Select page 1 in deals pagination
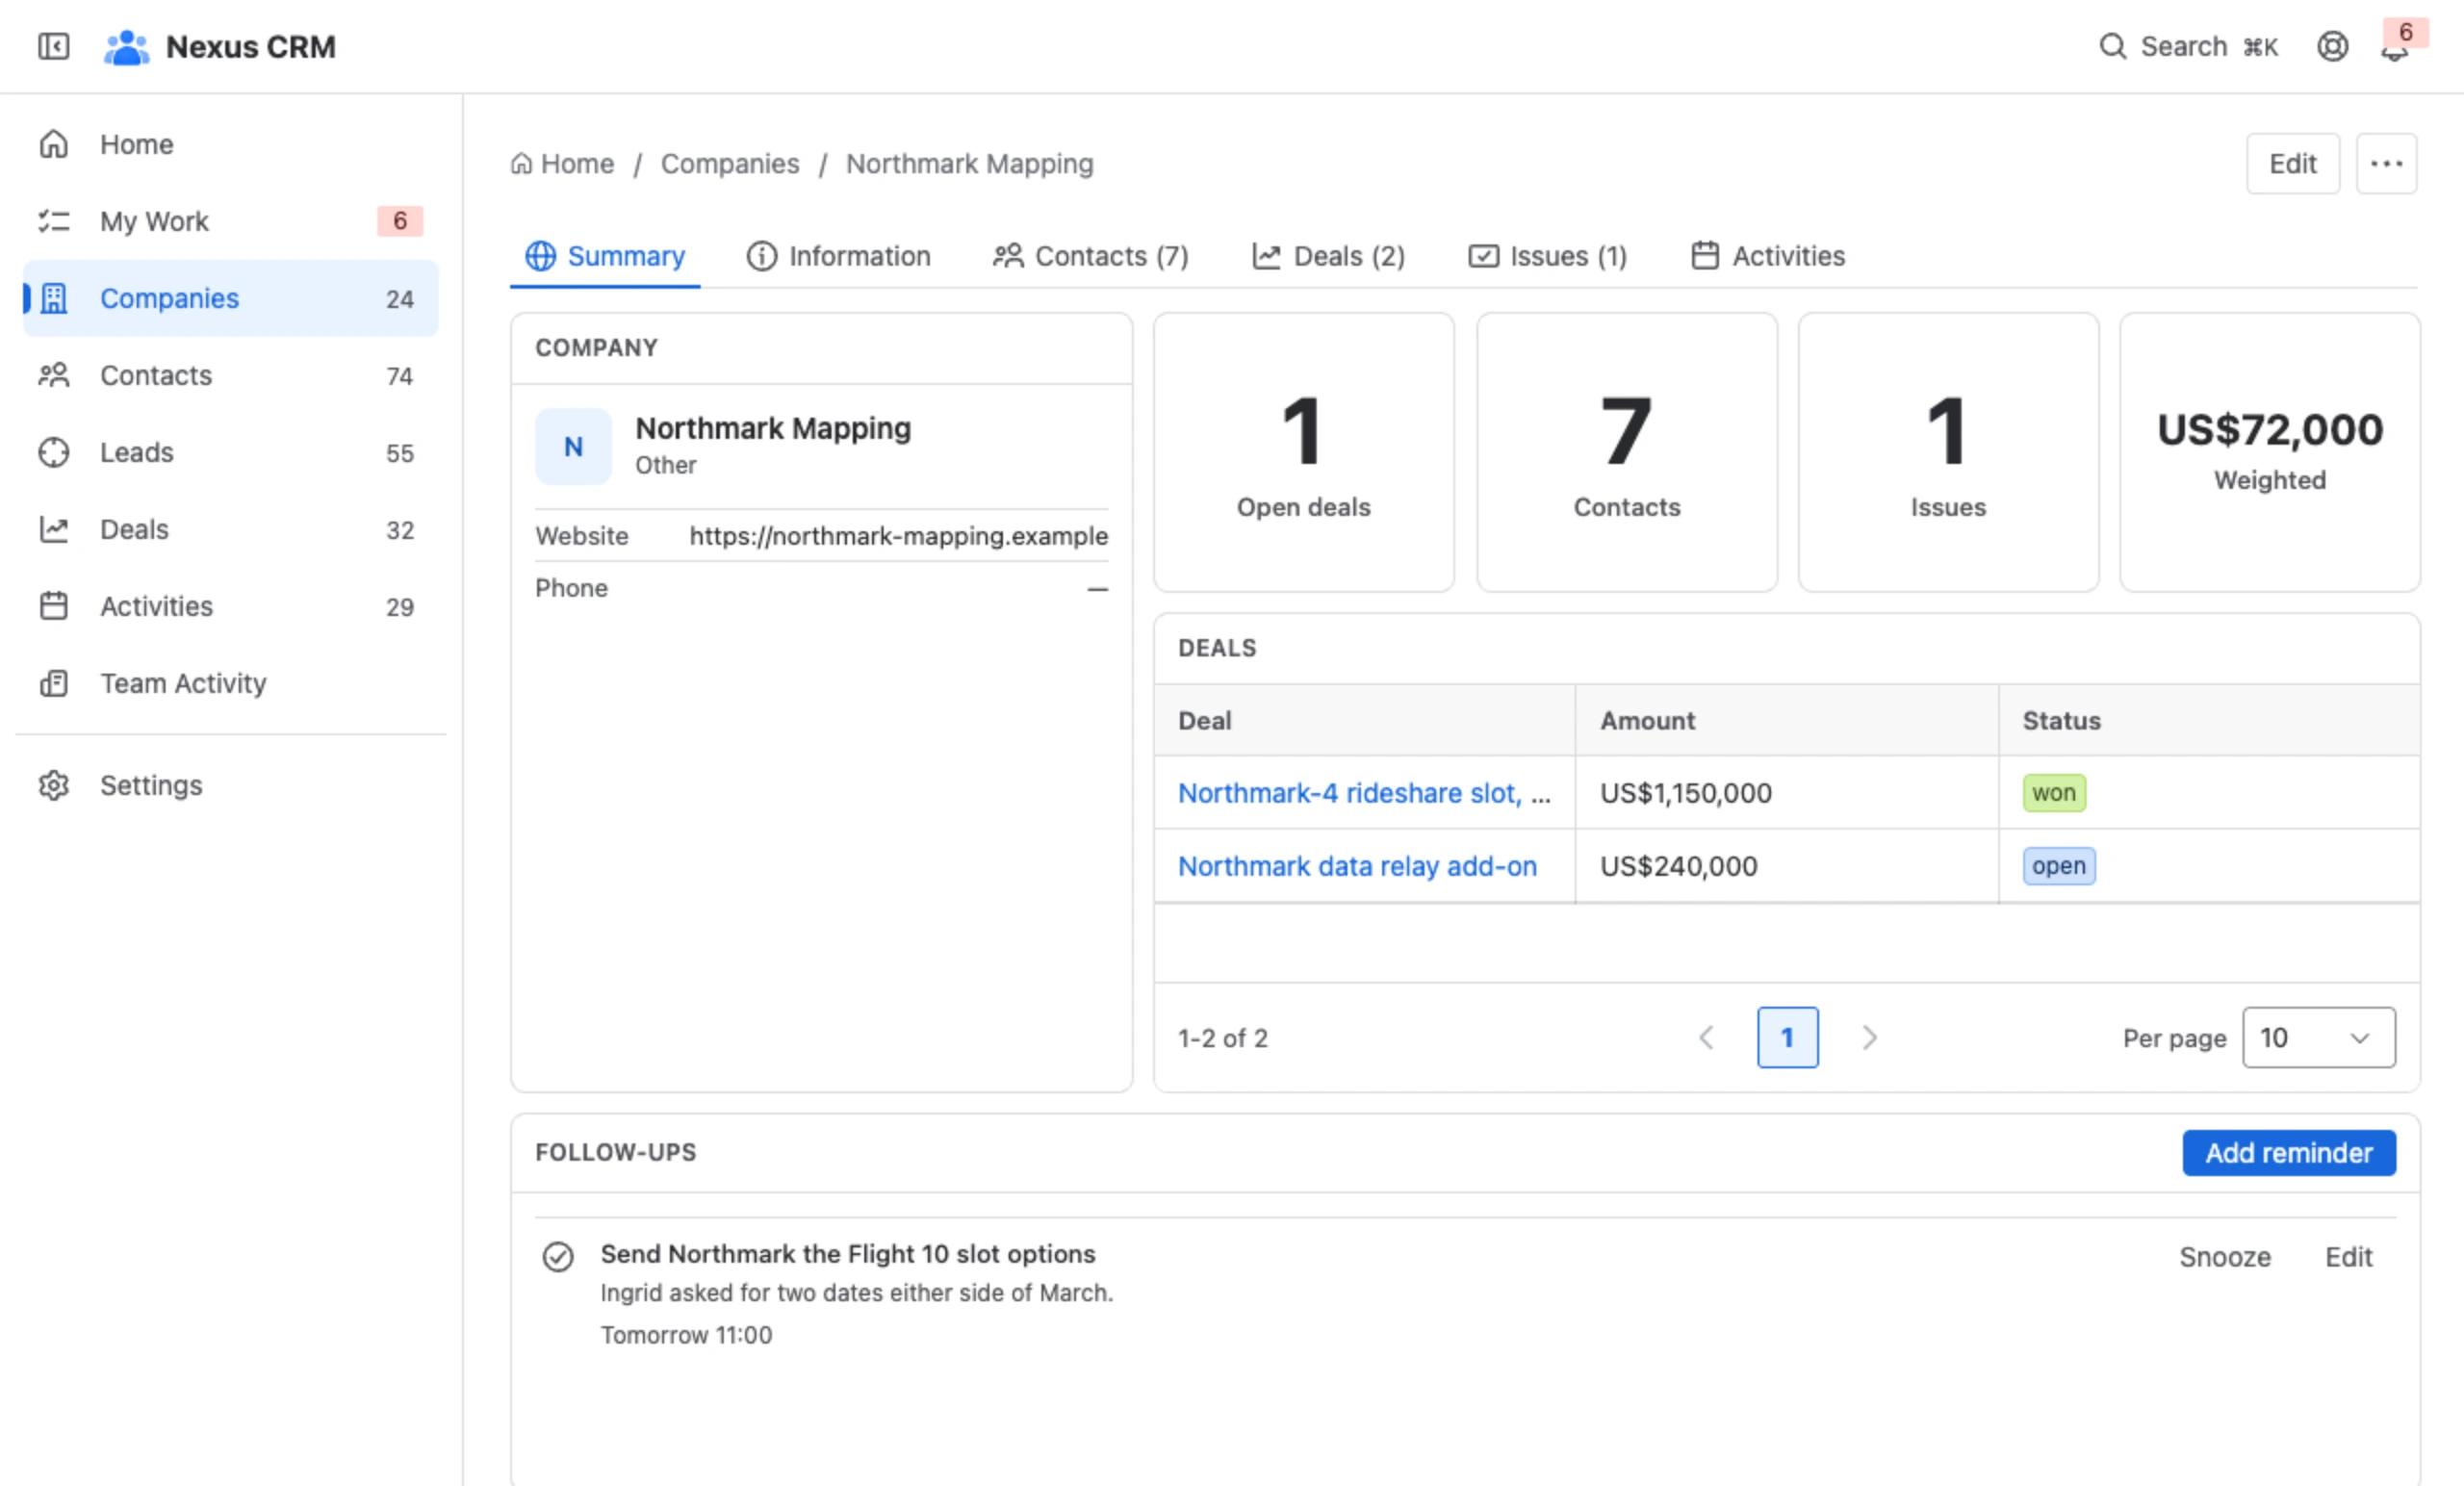Screen dimensions: 2464x1486 pyautogui.click(x=1787, y=1037)
